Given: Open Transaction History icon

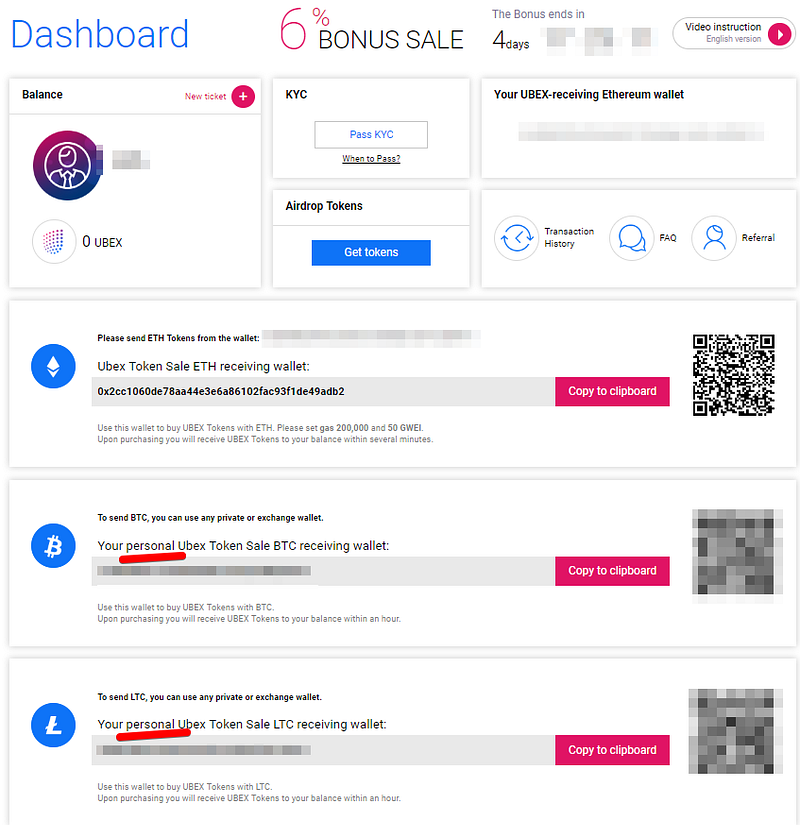Looking at the screenshot, I should (x=517, y=238).
